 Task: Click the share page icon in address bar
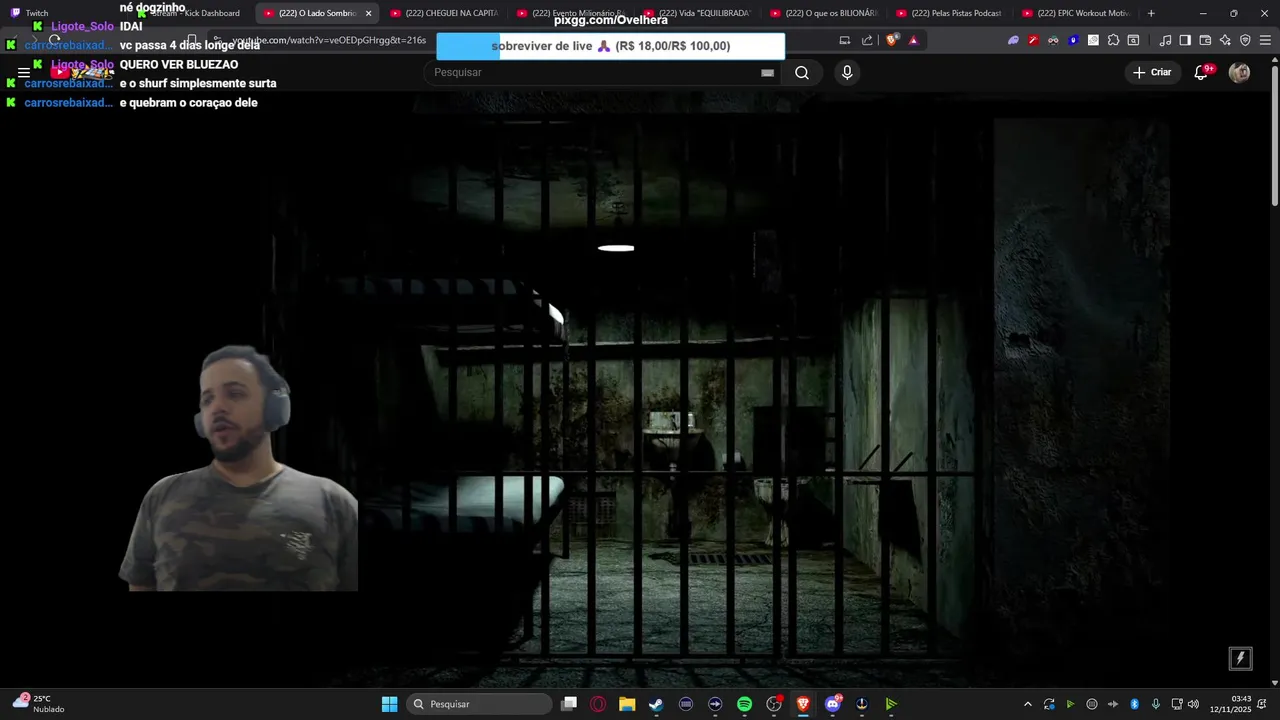(x=867, y=40)
